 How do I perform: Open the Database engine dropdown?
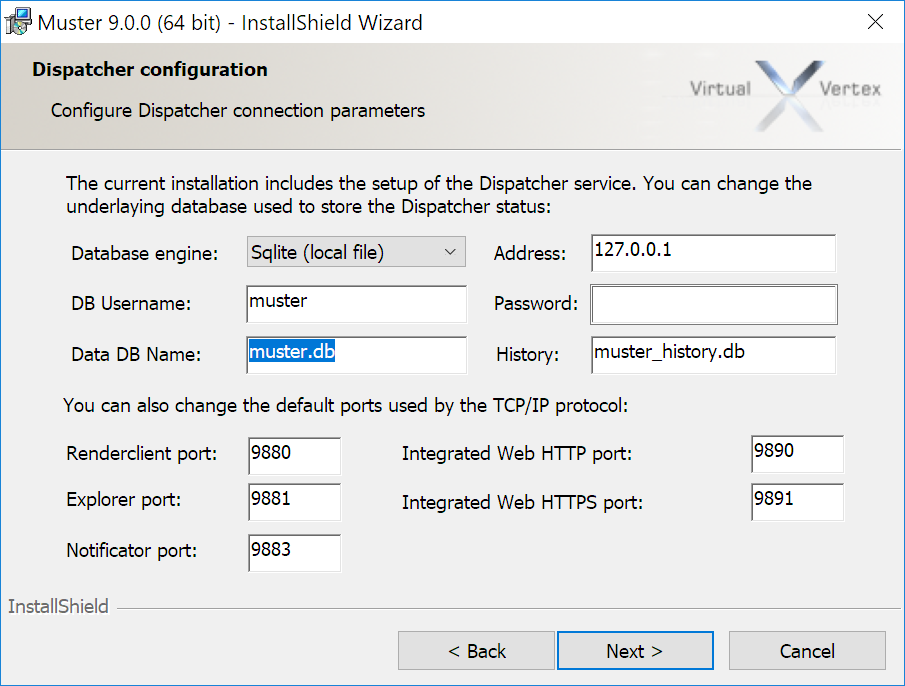pyautogui.click(x=355, y=252)
